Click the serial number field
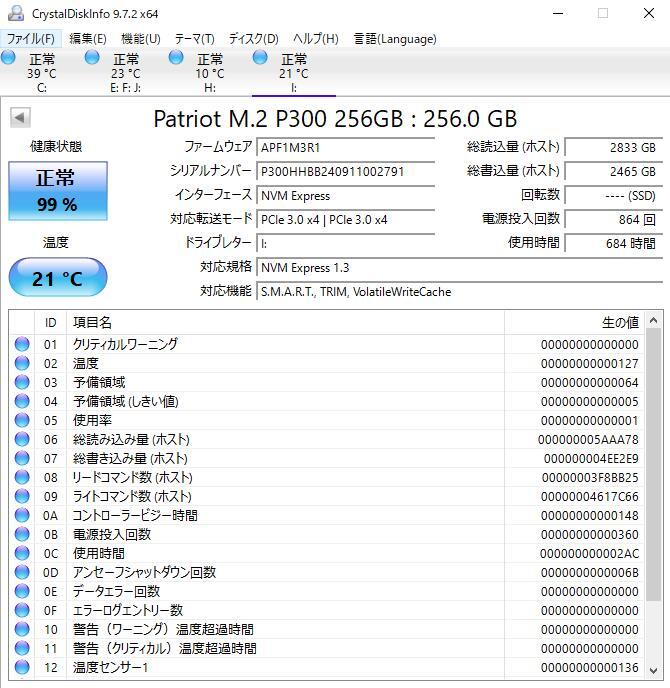This screenshot has height=688, width=670. coord(345,171)
